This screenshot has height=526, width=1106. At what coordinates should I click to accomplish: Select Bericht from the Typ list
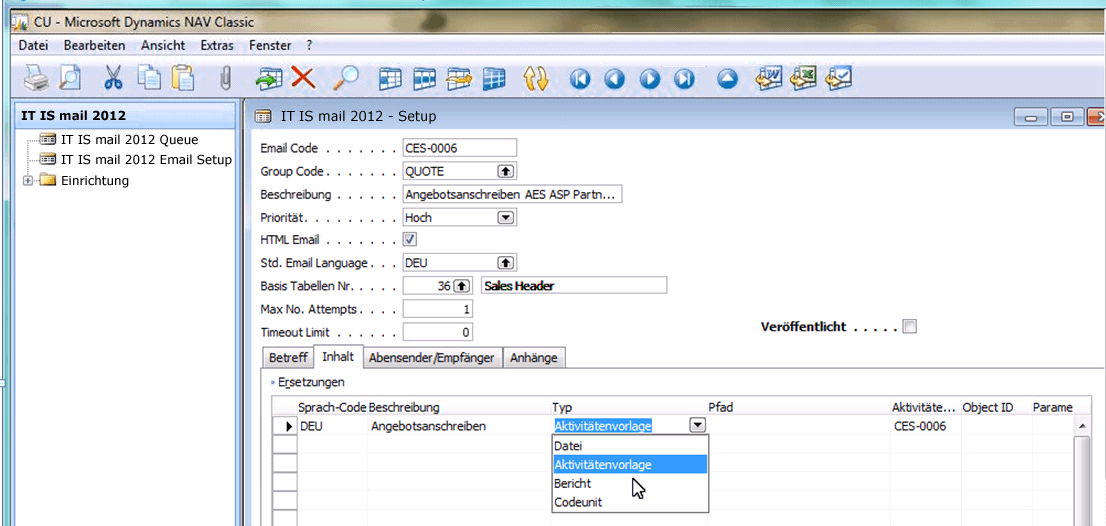pos(630,484)
